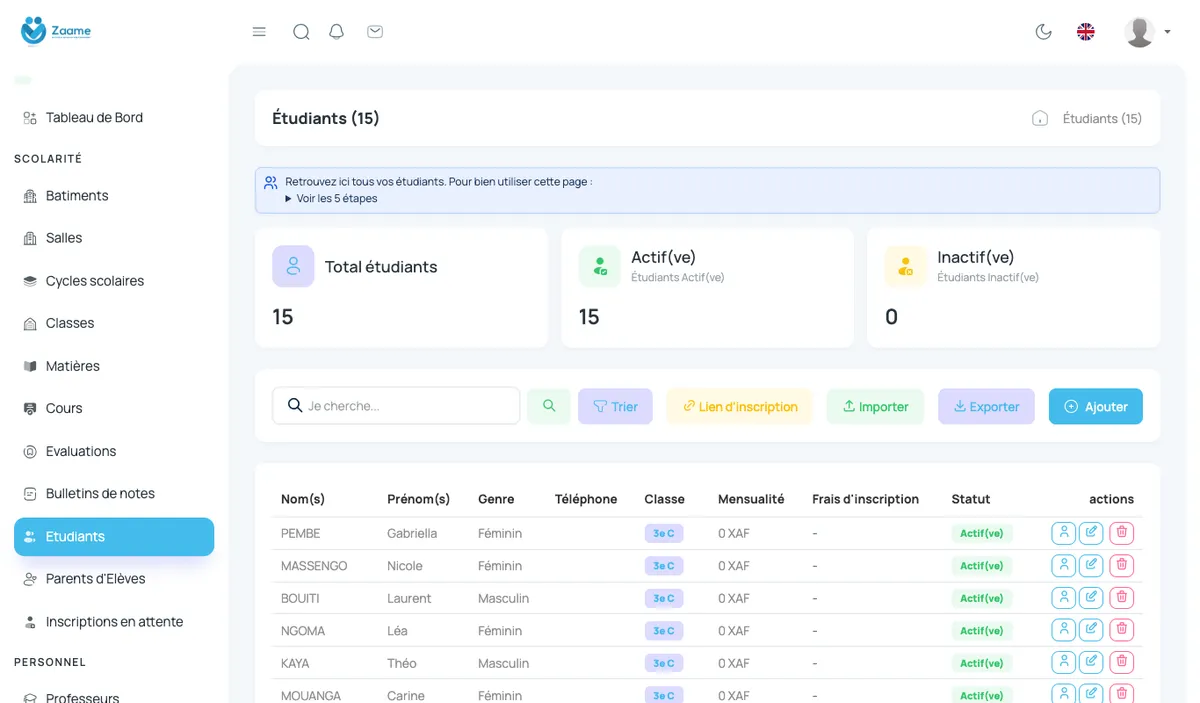Edit student KAYA Théo
Viewport: 1200px width, 703px height.
1091,663
